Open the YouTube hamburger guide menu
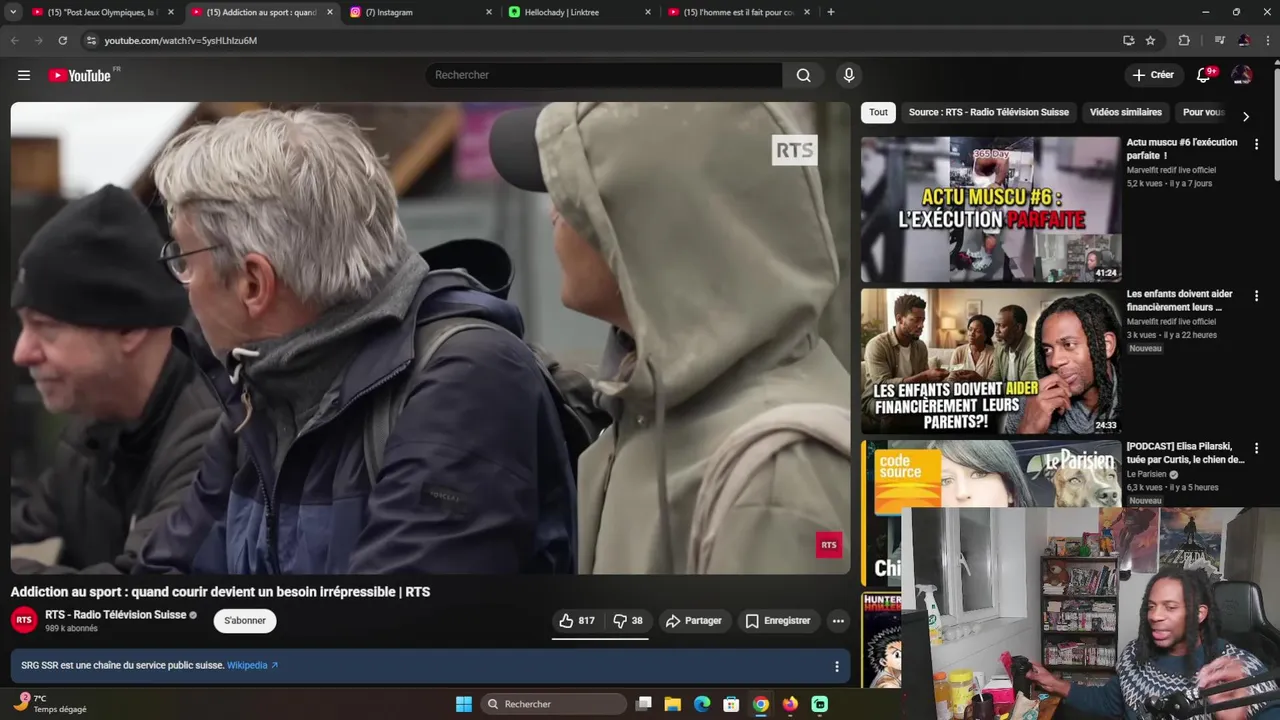 pyautogui.click(x=24, y=75)
